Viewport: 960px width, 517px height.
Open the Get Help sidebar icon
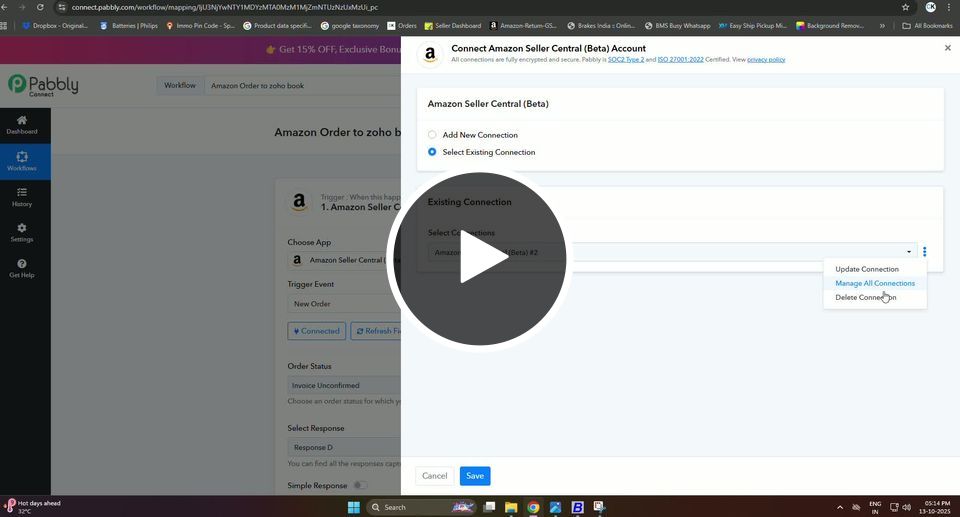pyautogui.click(x=22, y=268)
